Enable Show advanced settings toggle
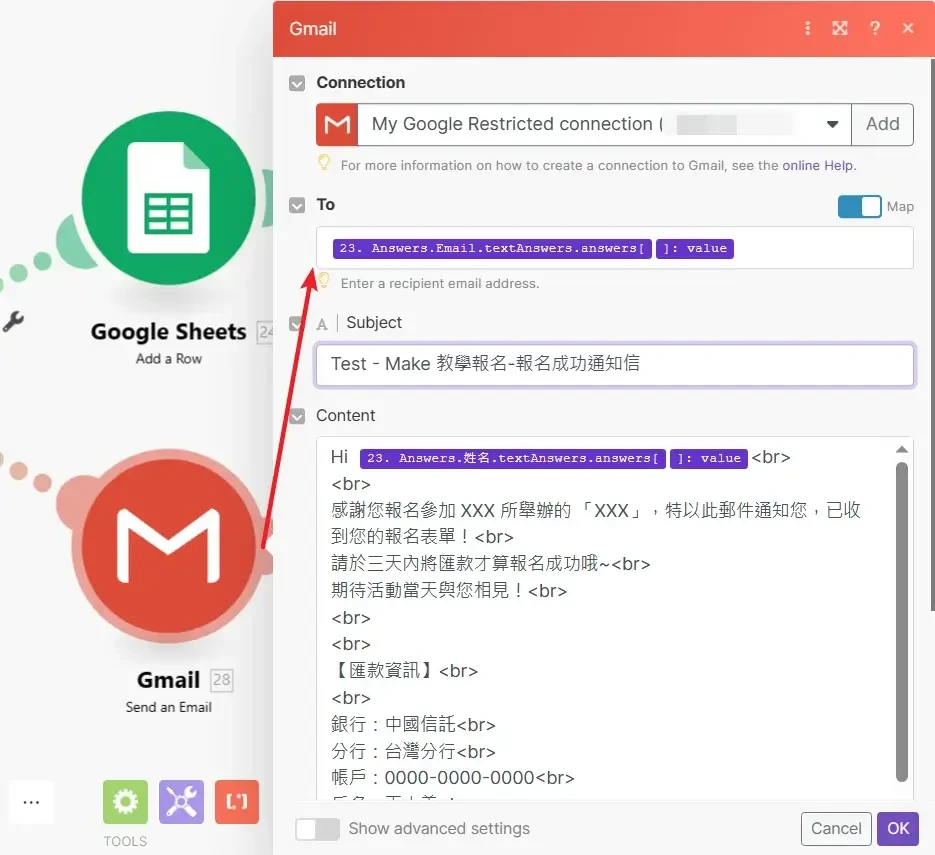This screenshot has width=935, height=855. pyautogui.click(x=317, y=829)
